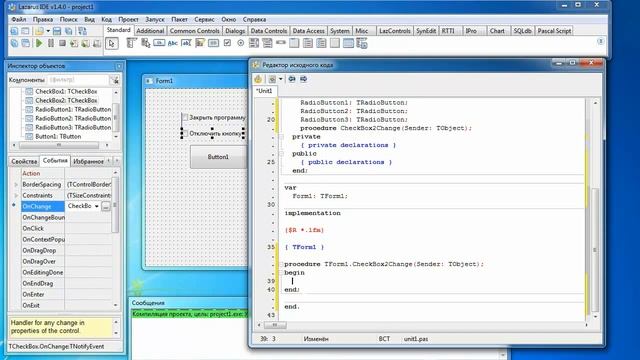Select RadioButton2: TRadioButton in the component tree
Viewport: 640px width, 360px height.
[x=73, y=118]
